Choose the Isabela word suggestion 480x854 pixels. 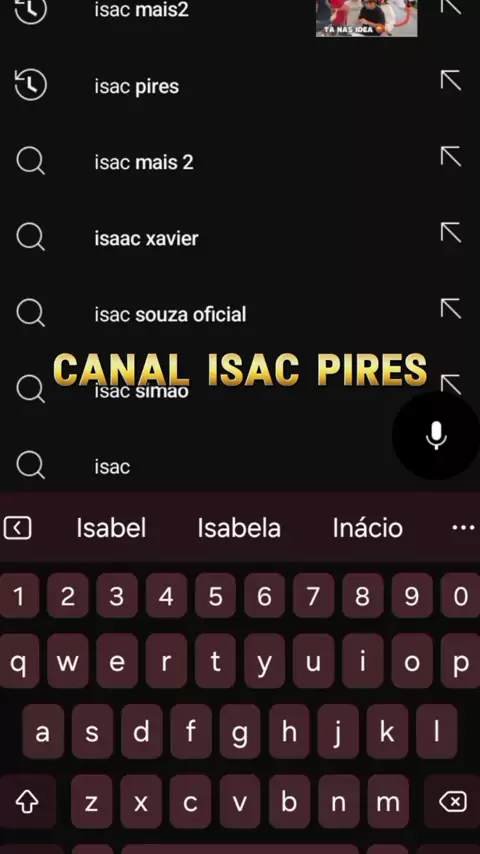pyautogui.click(x=239, y=528)
